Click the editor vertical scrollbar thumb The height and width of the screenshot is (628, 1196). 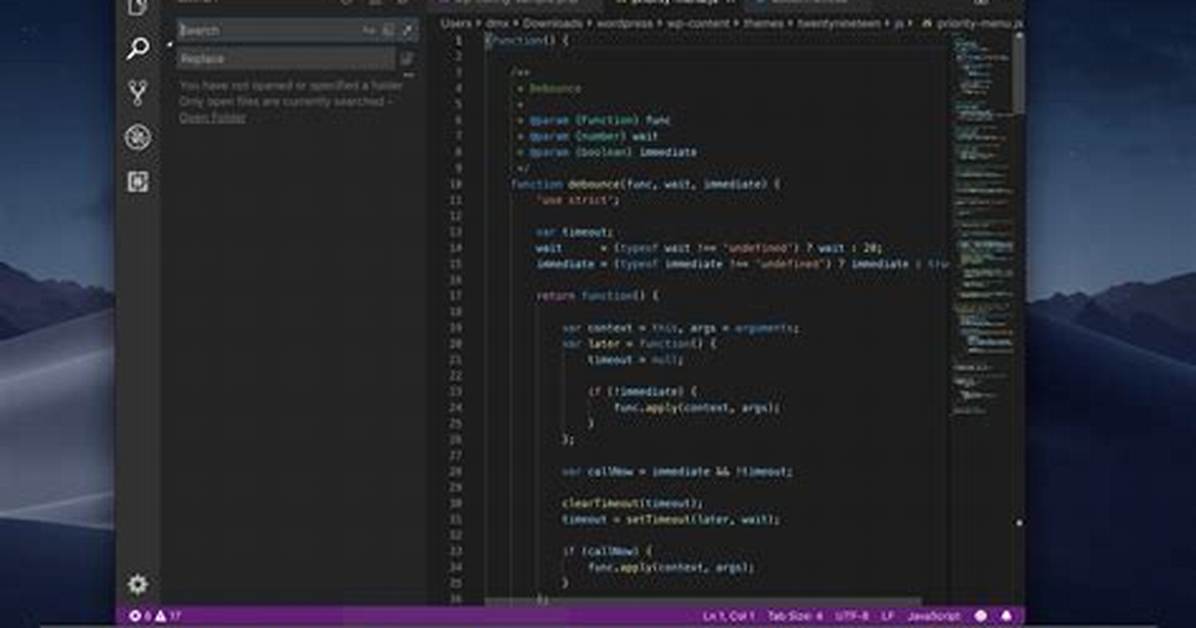pyautogui.click(x=1018, y=73)
